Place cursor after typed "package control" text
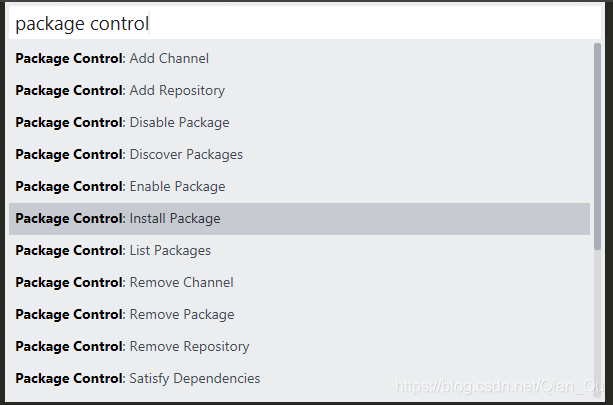 150,22
